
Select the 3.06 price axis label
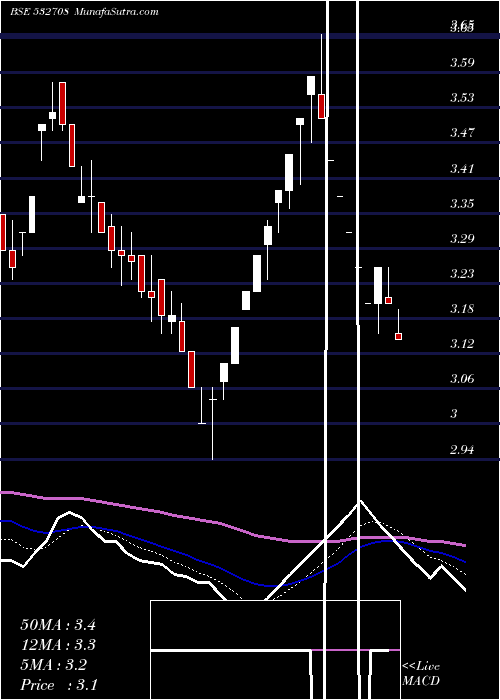[x=462, y=379]
